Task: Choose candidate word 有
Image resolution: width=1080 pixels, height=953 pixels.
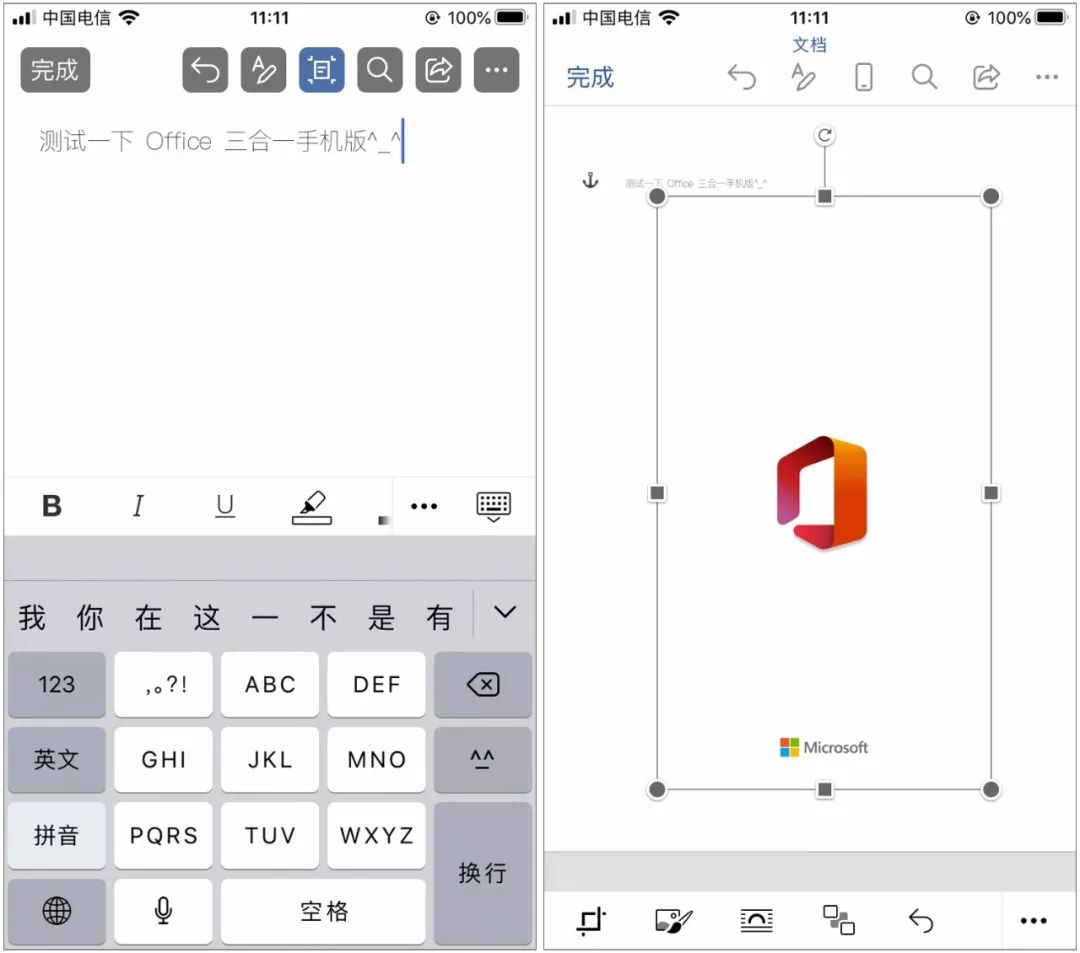Action: pyautogui.click(x=439, y=618)
